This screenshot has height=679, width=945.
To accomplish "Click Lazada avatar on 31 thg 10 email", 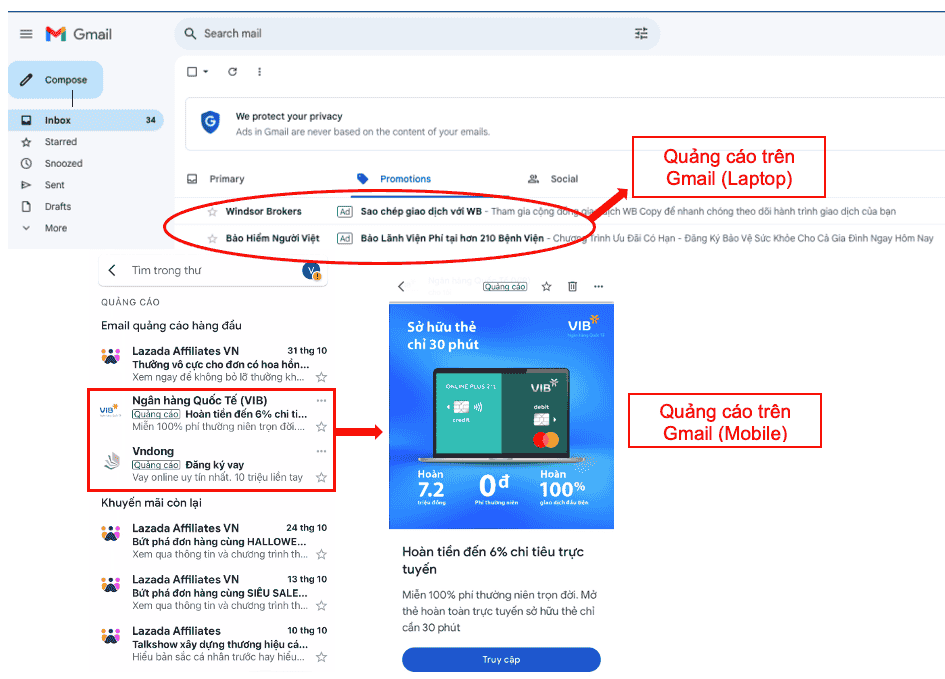I will 111,356.
